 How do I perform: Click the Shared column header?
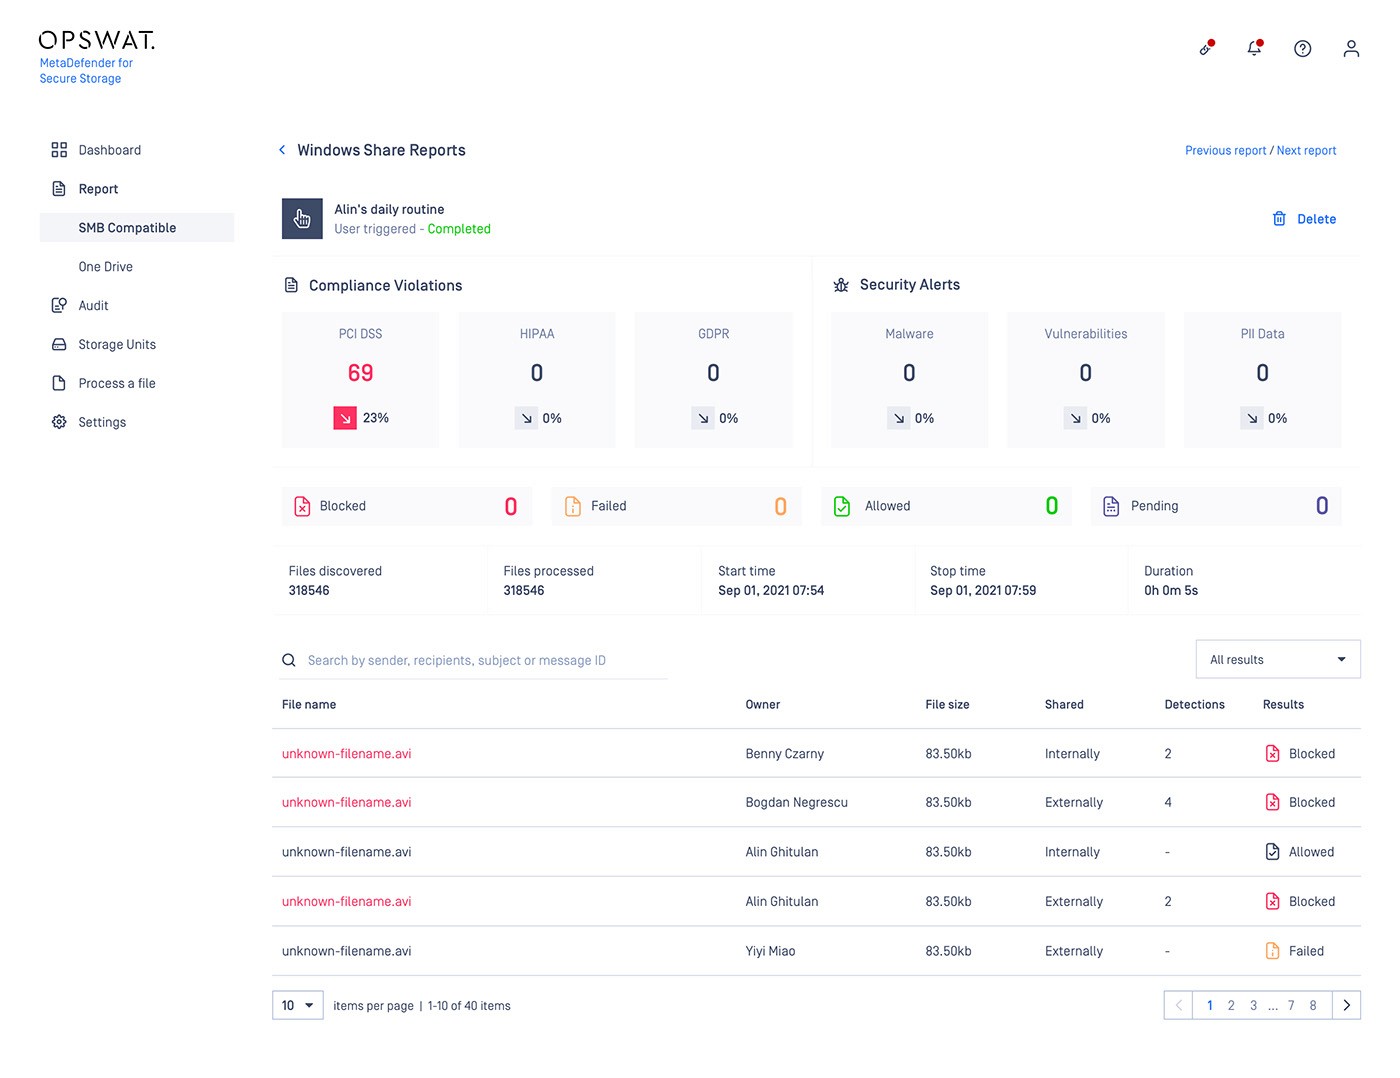tap(1064, 704)
